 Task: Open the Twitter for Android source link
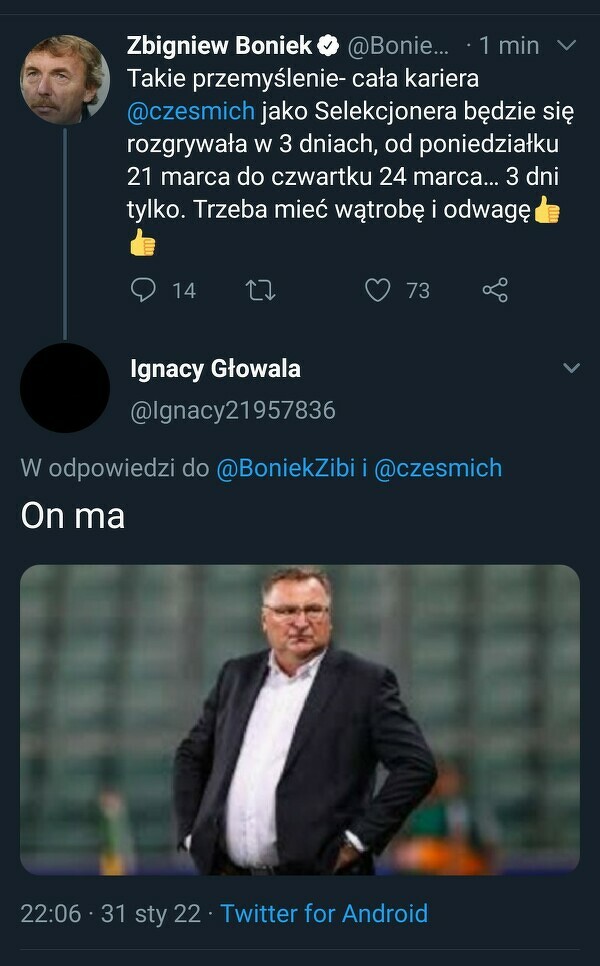[x=324, y=913]
